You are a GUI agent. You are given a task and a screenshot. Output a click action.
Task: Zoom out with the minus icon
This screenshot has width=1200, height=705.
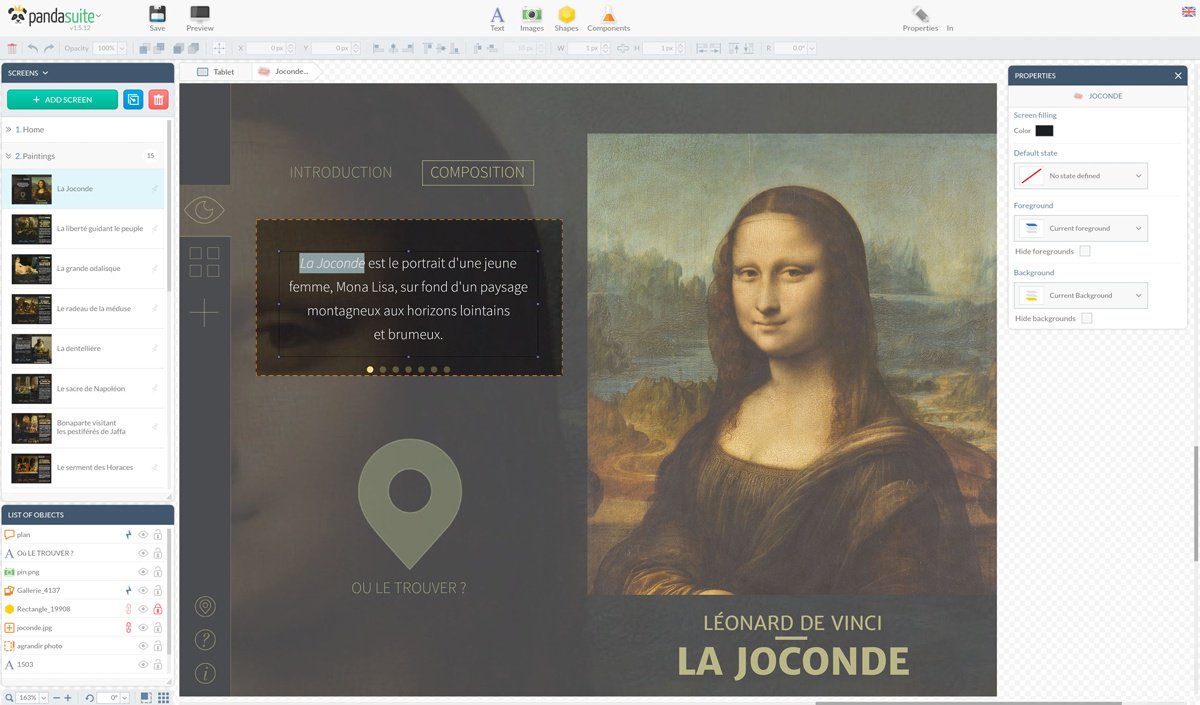click(x=56, y=697)
